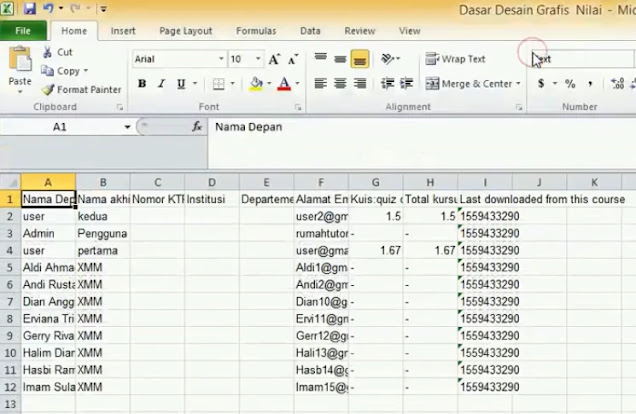
Task: Click the Orientation icon
Action: point(389,59)
